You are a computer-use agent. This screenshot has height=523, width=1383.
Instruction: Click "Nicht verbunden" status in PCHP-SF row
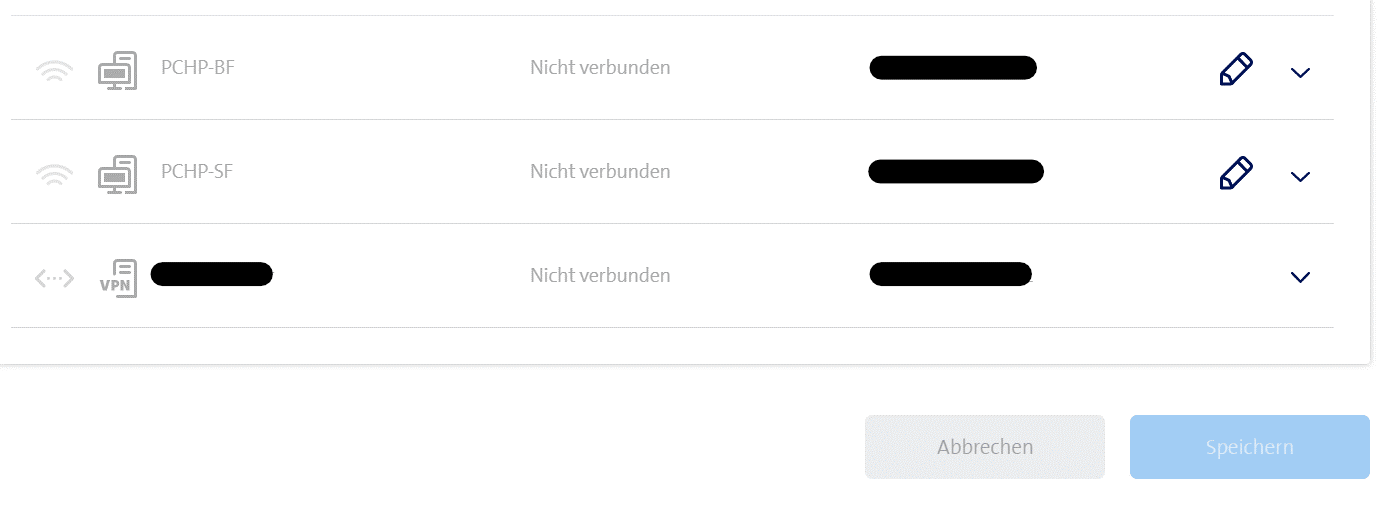click(x=600, y=171)
